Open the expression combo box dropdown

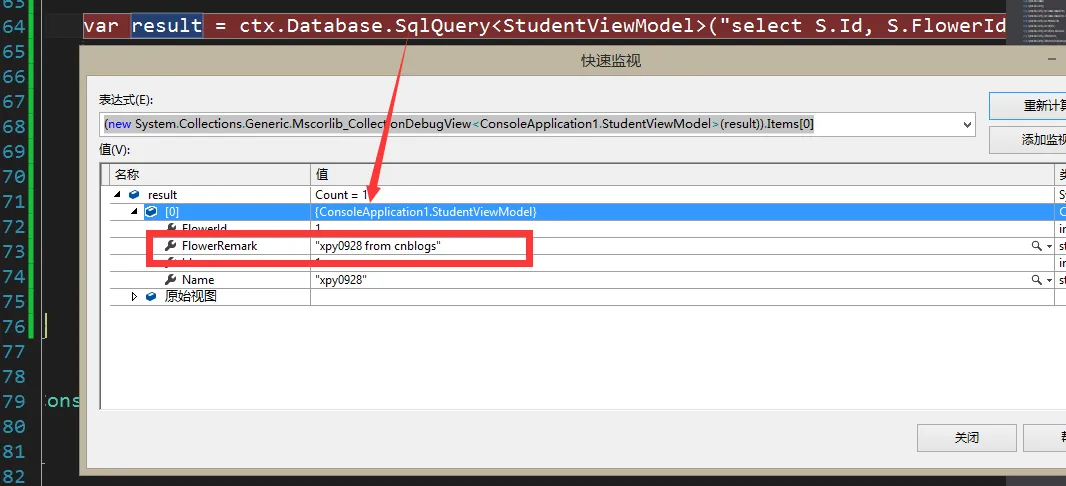click(966, 124)
